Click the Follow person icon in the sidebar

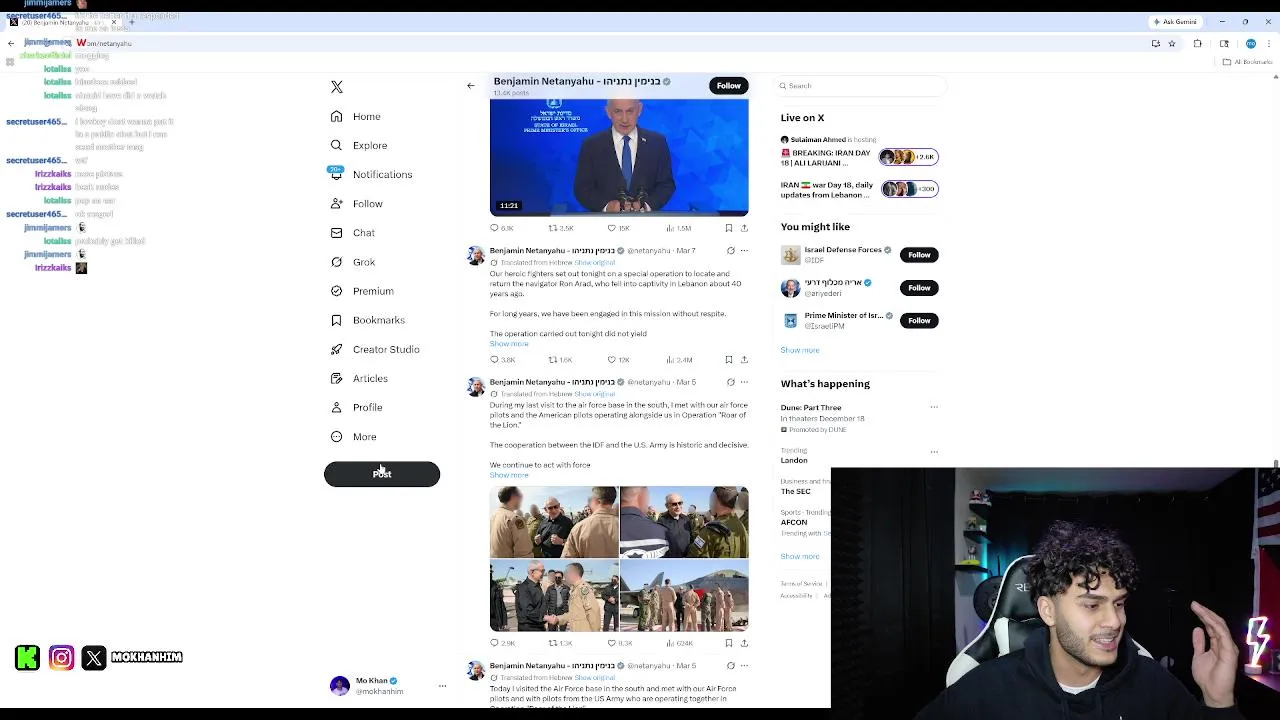pos(336,204)
